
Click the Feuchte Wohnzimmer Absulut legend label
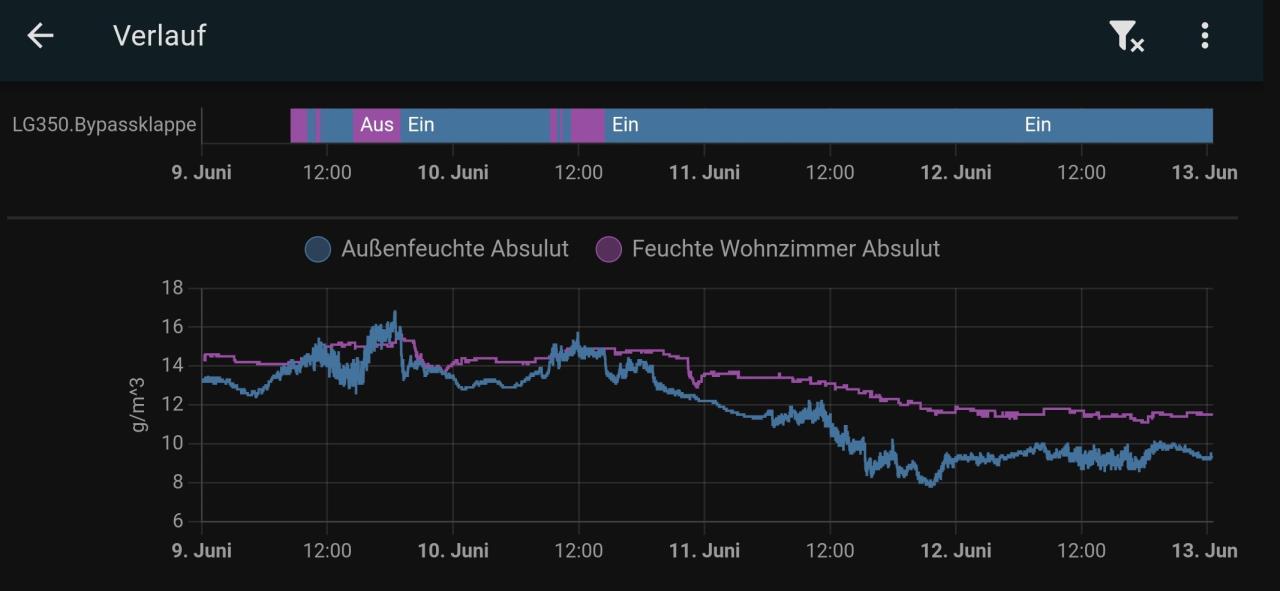click(786, 249)
